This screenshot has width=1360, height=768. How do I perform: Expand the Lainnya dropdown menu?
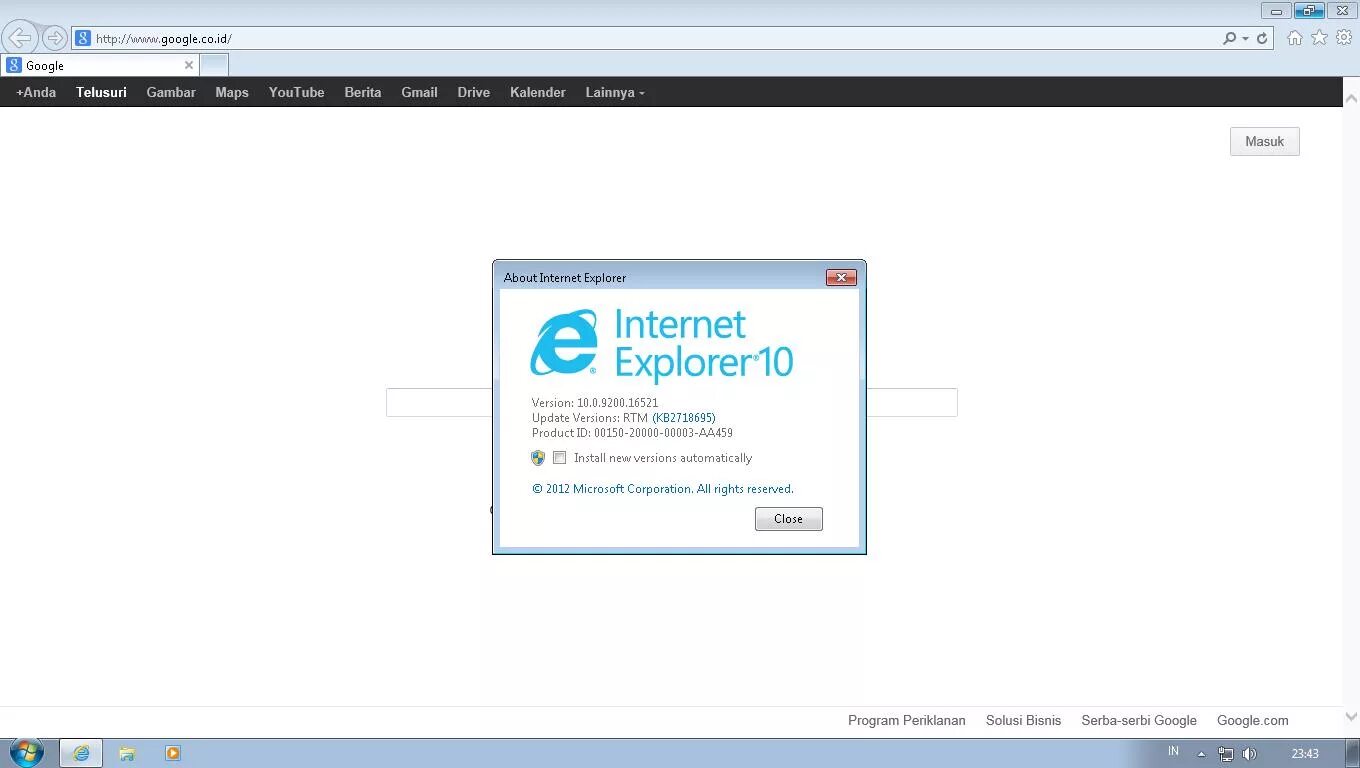(x=615, y=92)
